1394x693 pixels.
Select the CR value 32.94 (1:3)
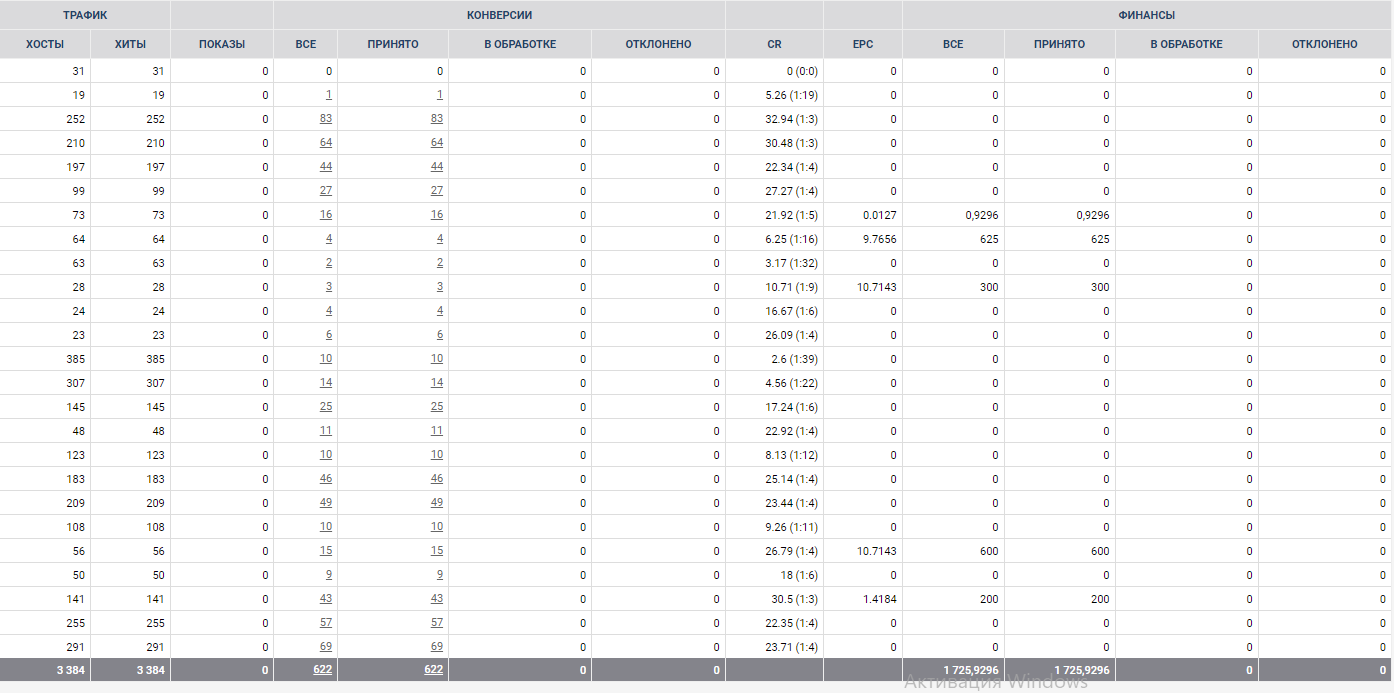[791, 119]
